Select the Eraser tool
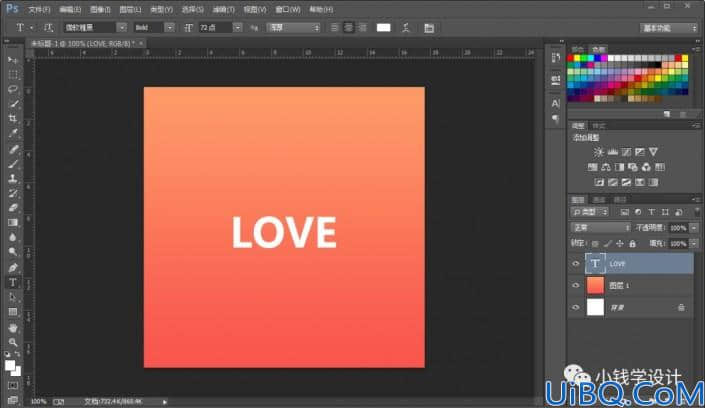705x408 pixels. pos(13,208)
